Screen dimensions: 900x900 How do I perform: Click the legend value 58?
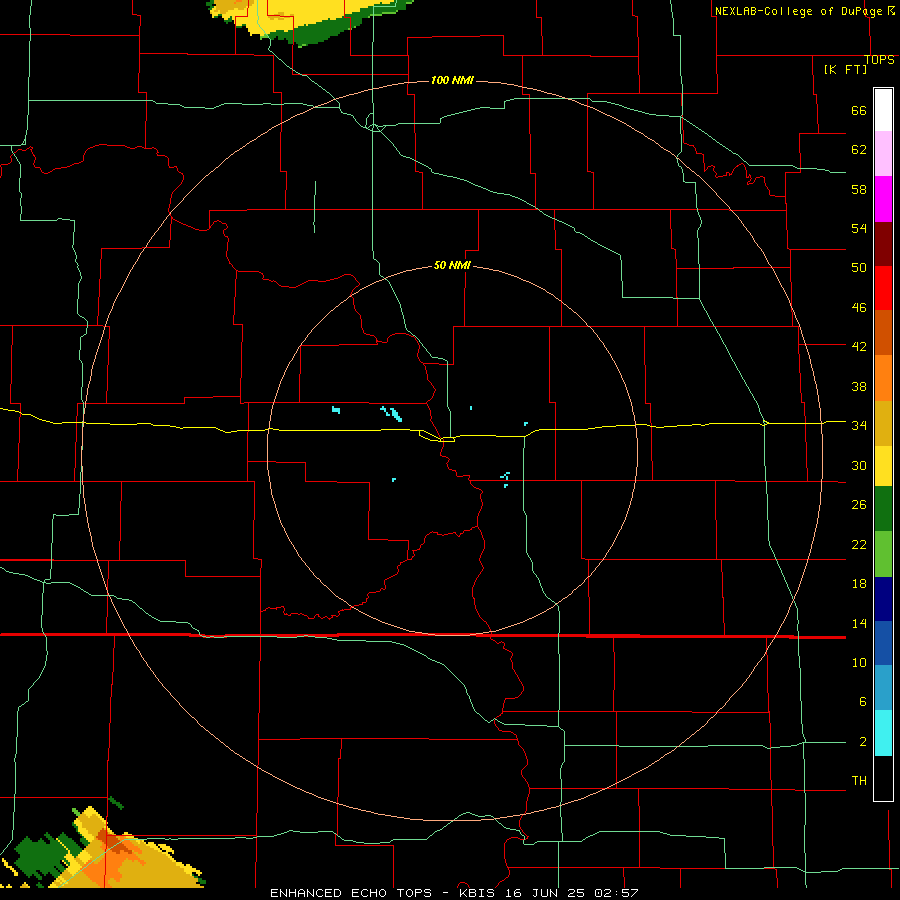click(x=859, y=189)
